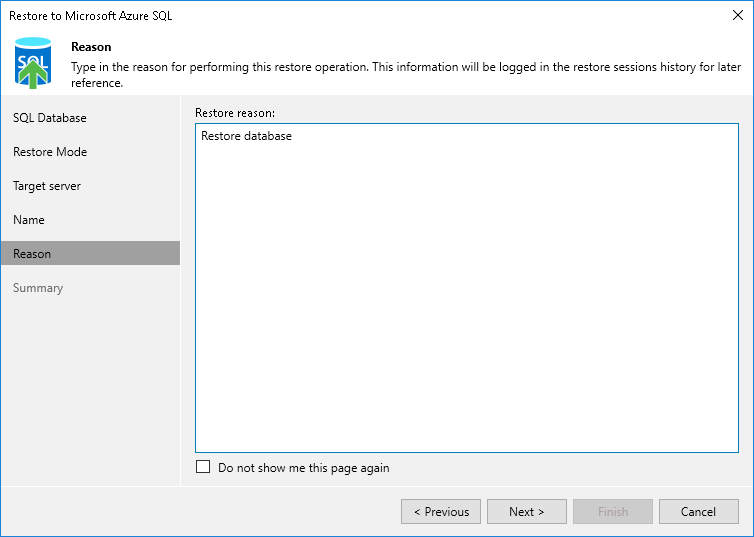Cancel the restore wizard
The height and width of the screenshot is (537, 754).
699,512
